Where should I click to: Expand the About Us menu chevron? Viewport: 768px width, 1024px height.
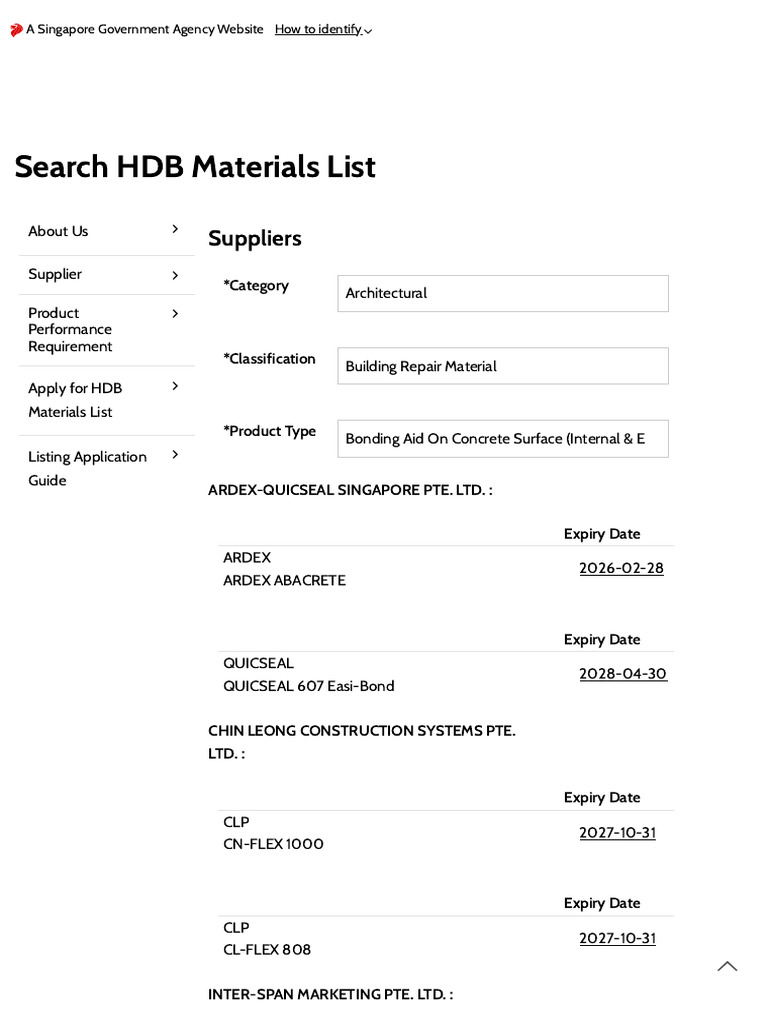[x=175, y=230]
